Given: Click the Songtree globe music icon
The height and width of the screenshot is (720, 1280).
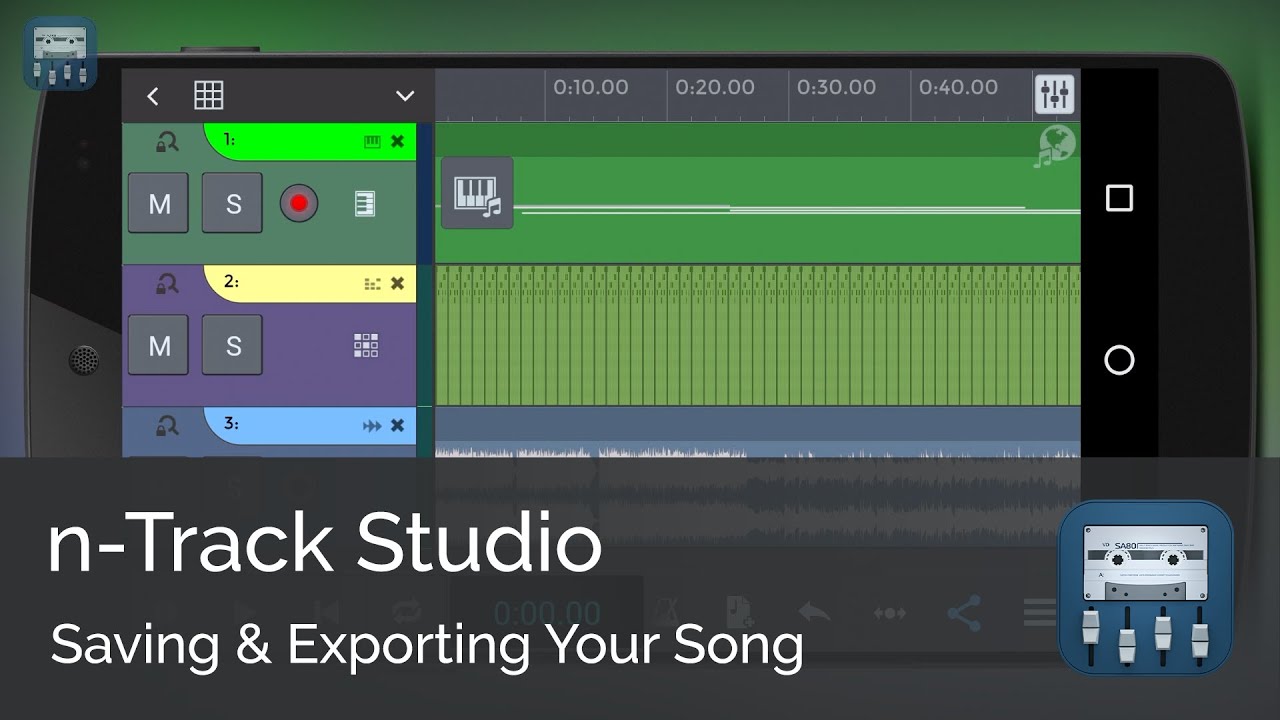Looking at the screenshot, I should click(x=1055, y=146).
